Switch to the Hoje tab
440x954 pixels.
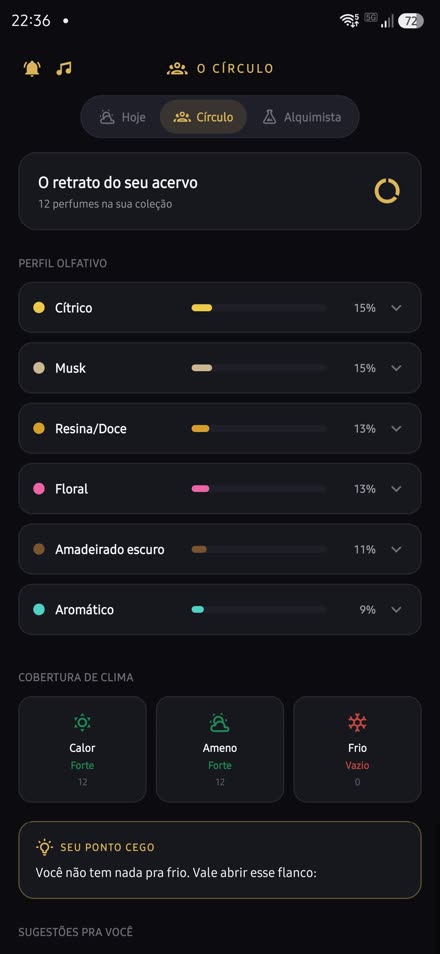coord(122,117)
